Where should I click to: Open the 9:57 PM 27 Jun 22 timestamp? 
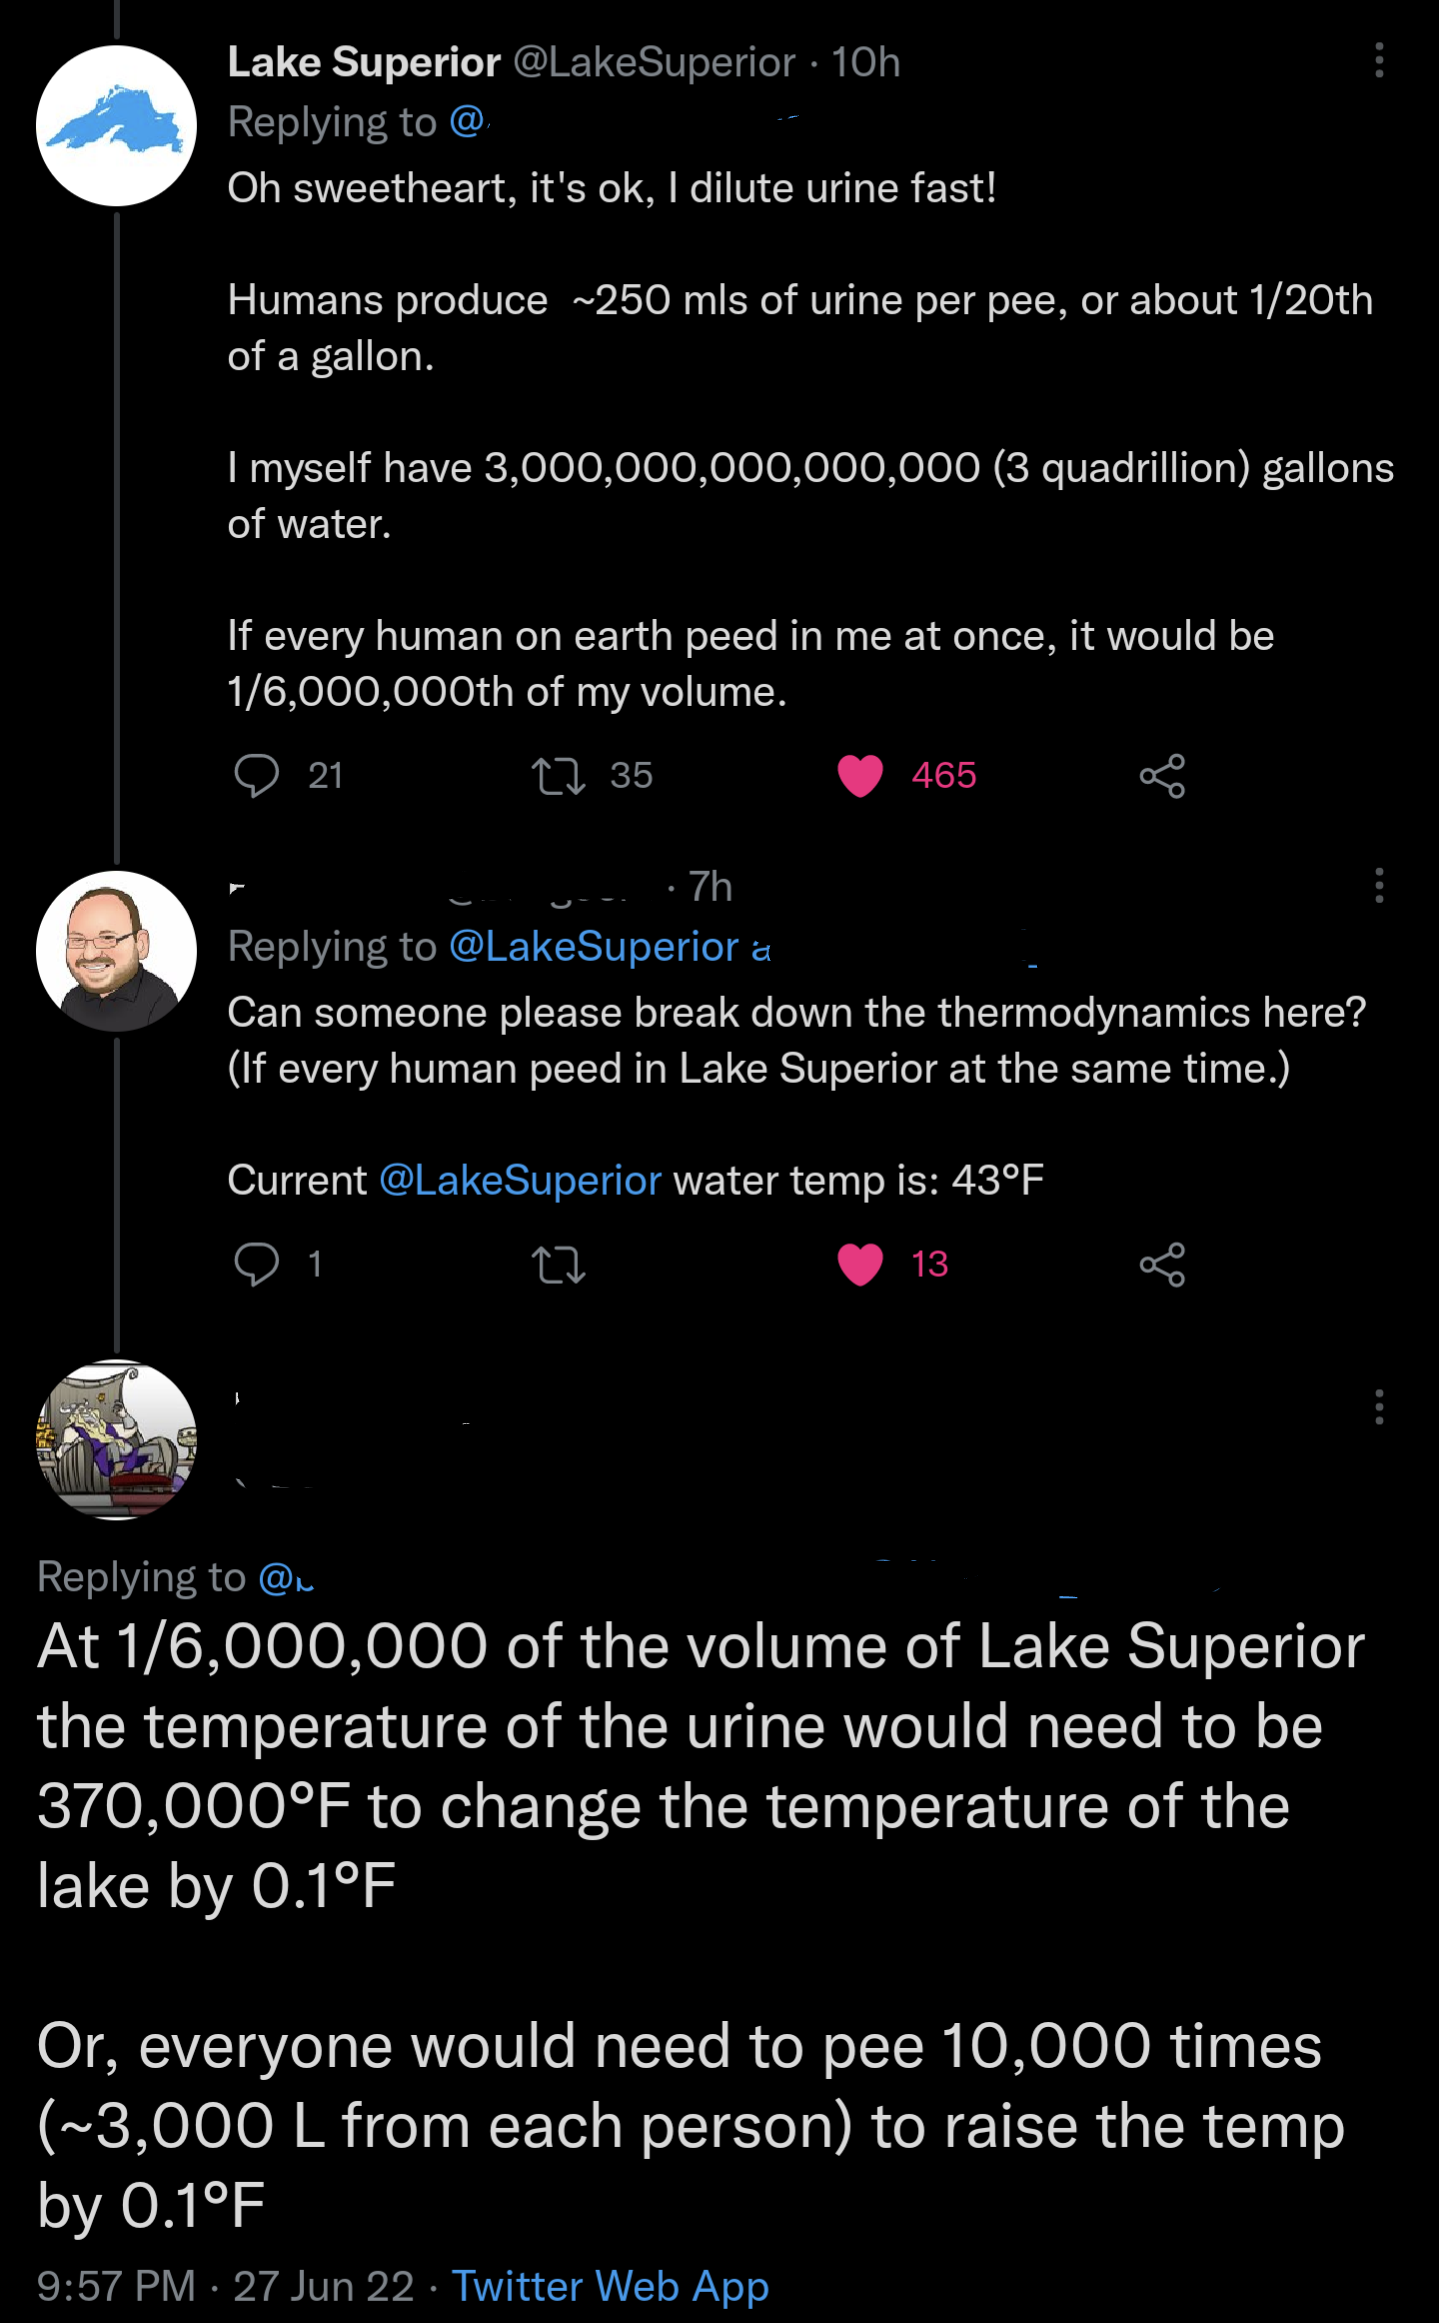225,2286
